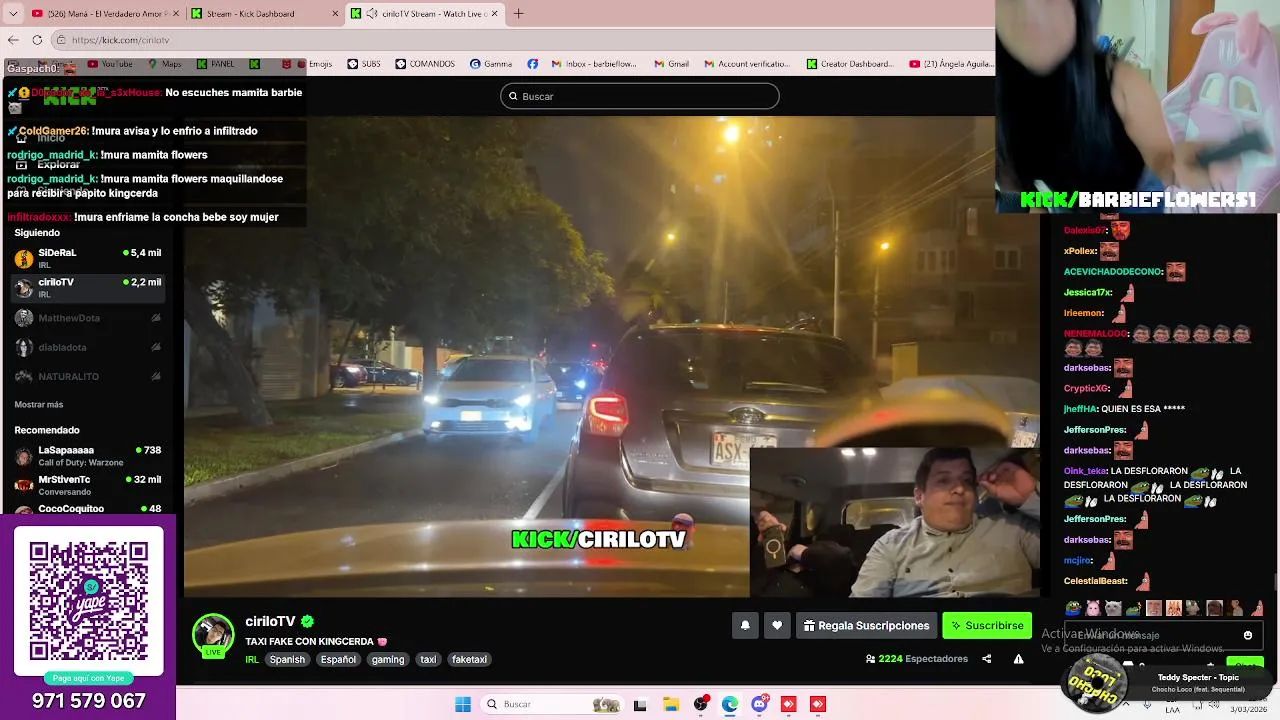1280x720 pixels.
Task: Click the Suscribirse button
Action: 987,625
